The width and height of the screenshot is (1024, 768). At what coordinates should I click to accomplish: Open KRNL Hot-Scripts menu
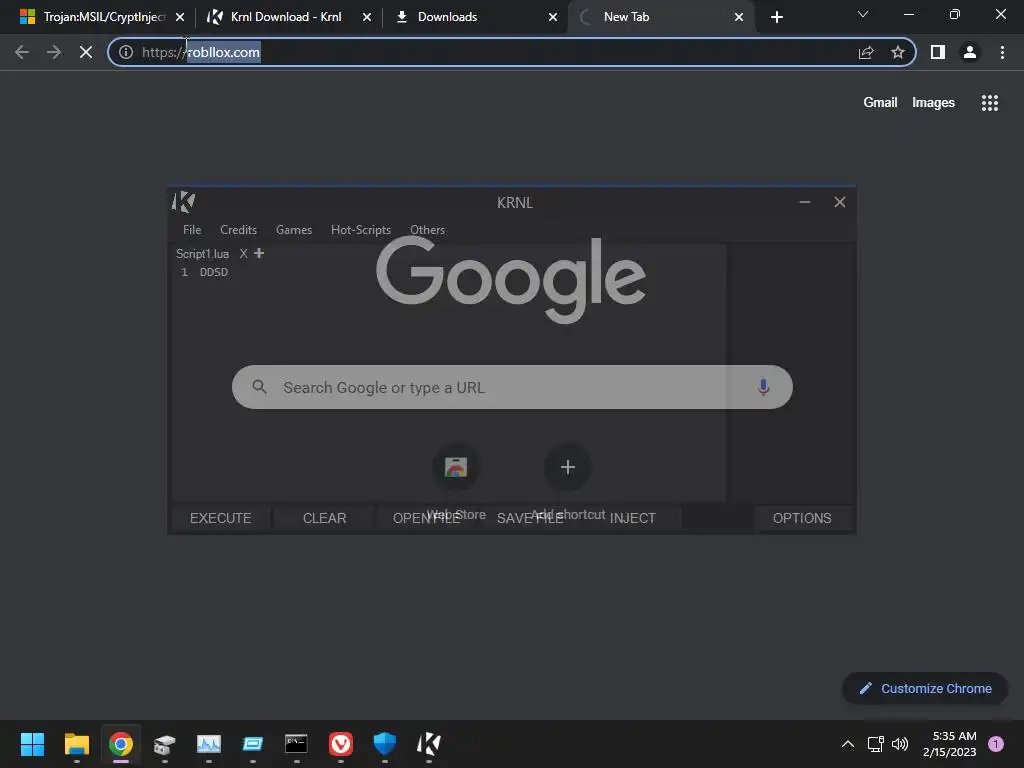coord(360,230)
